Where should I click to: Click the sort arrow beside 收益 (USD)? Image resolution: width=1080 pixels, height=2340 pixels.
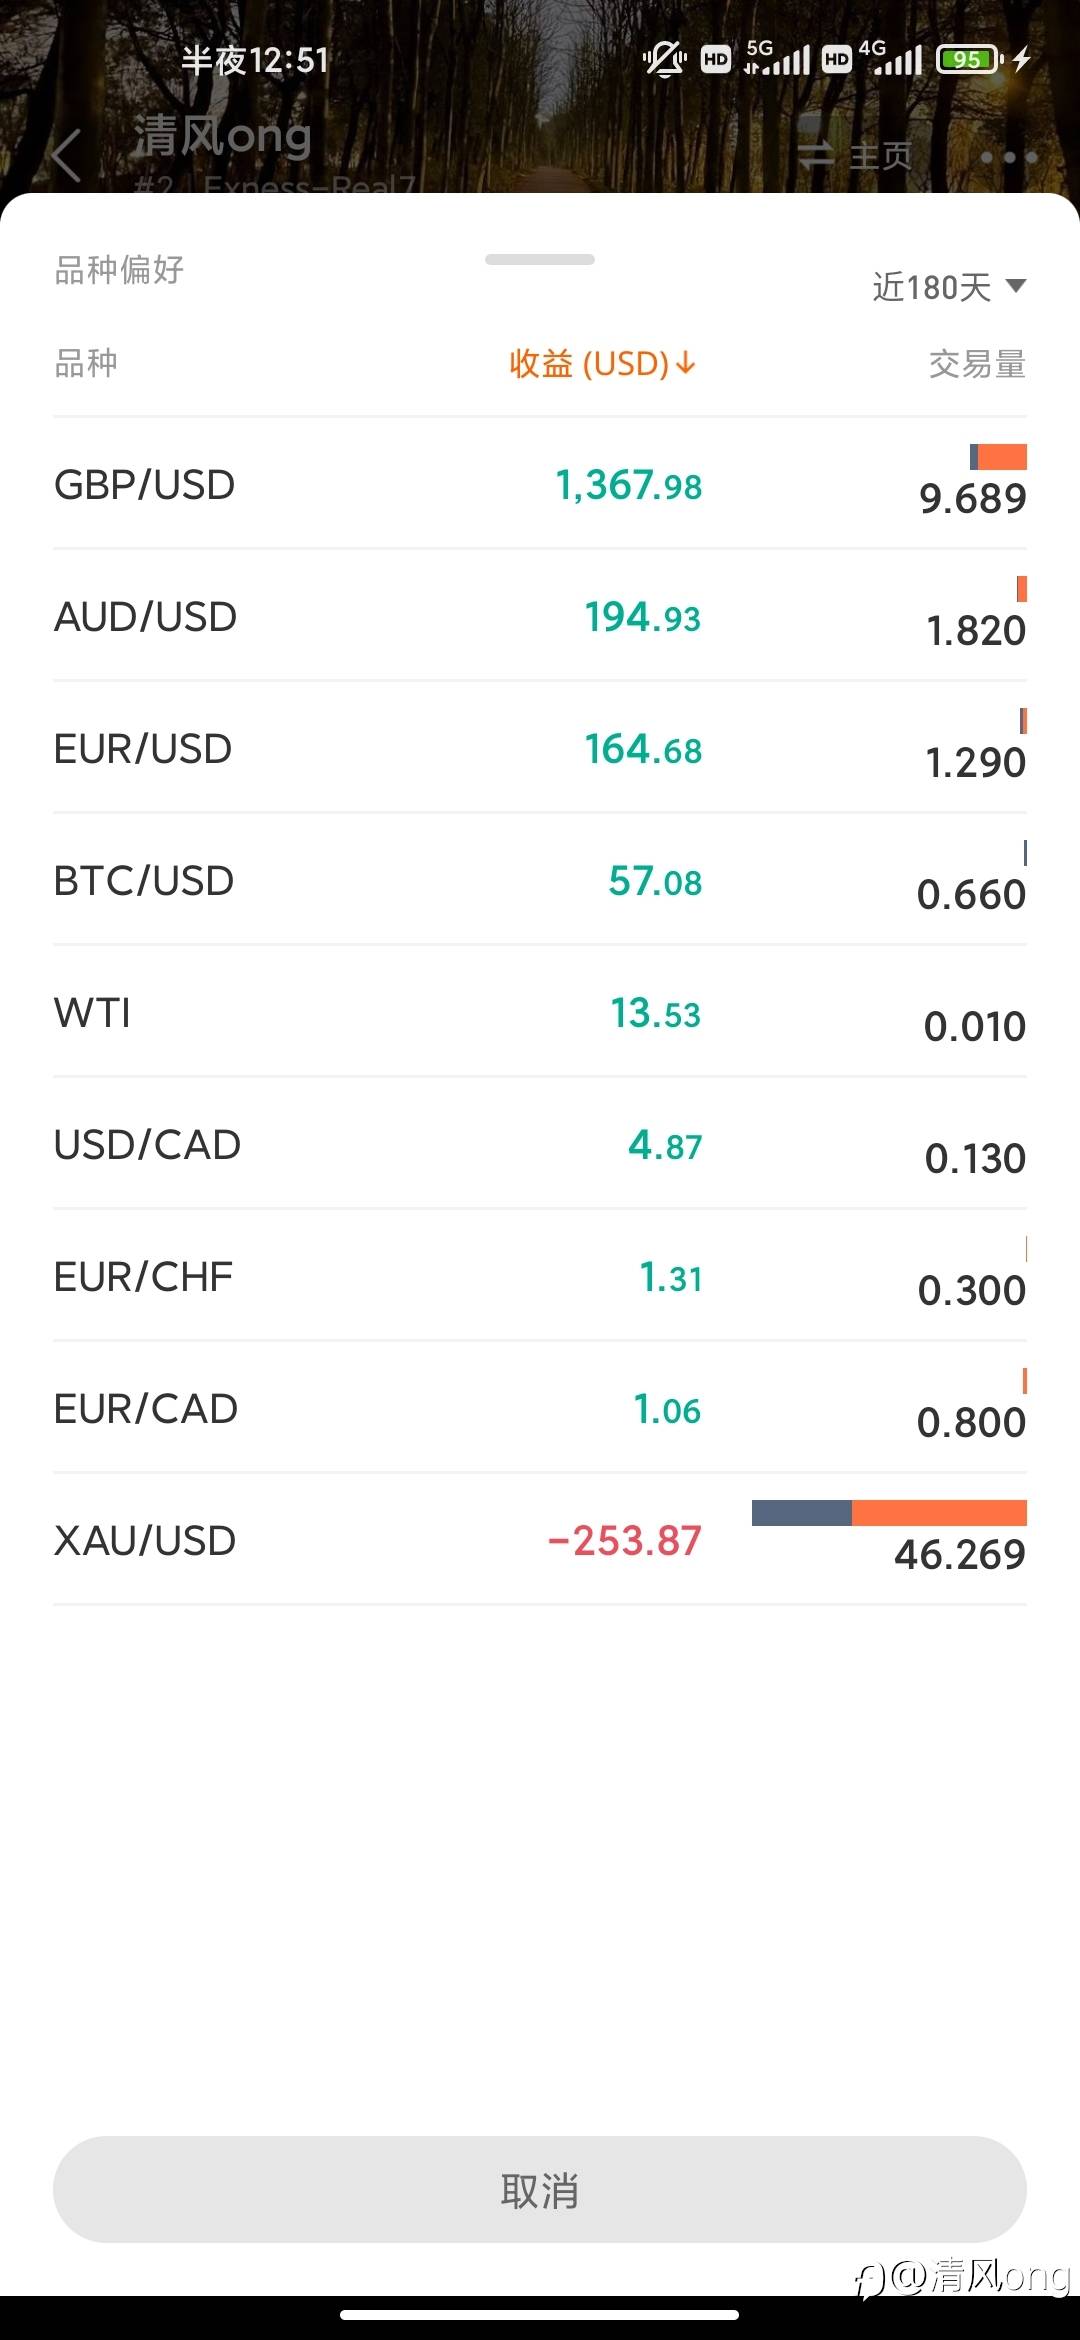(x=686, y=363)
